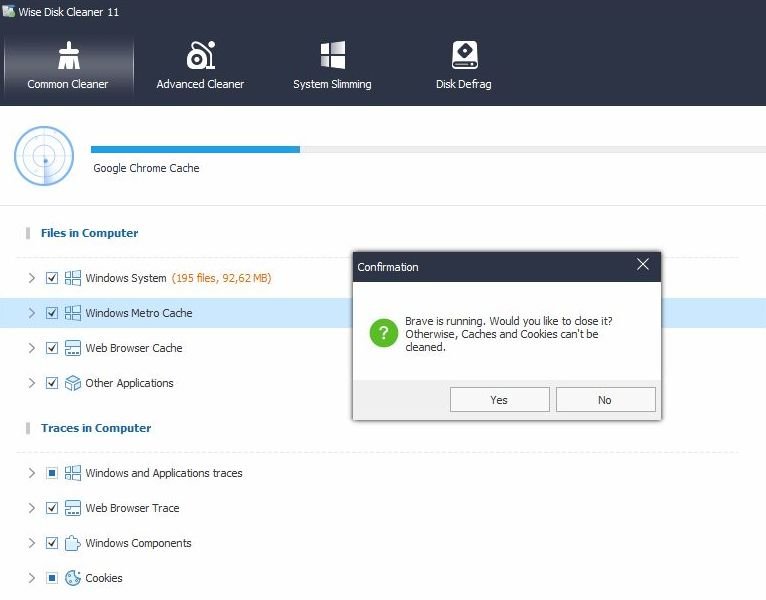Click the Google Chrome Cache status text
The height and width of the screenshot is (600, 766).
click(x=146, y=168)
